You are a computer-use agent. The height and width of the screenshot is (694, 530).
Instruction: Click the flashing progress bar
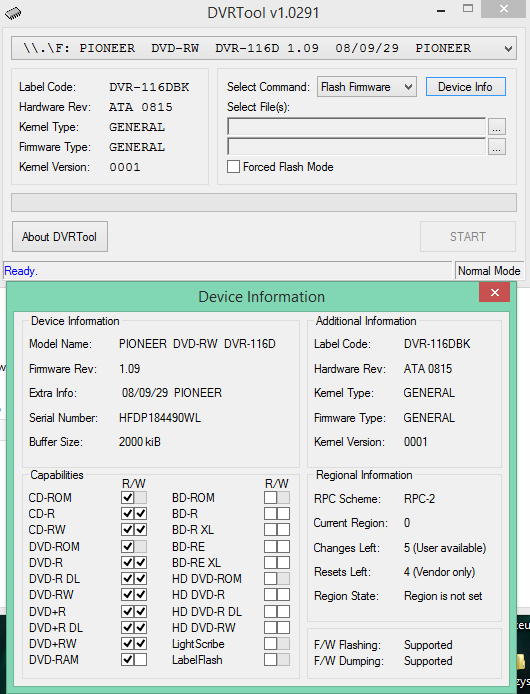coord(264,203)
